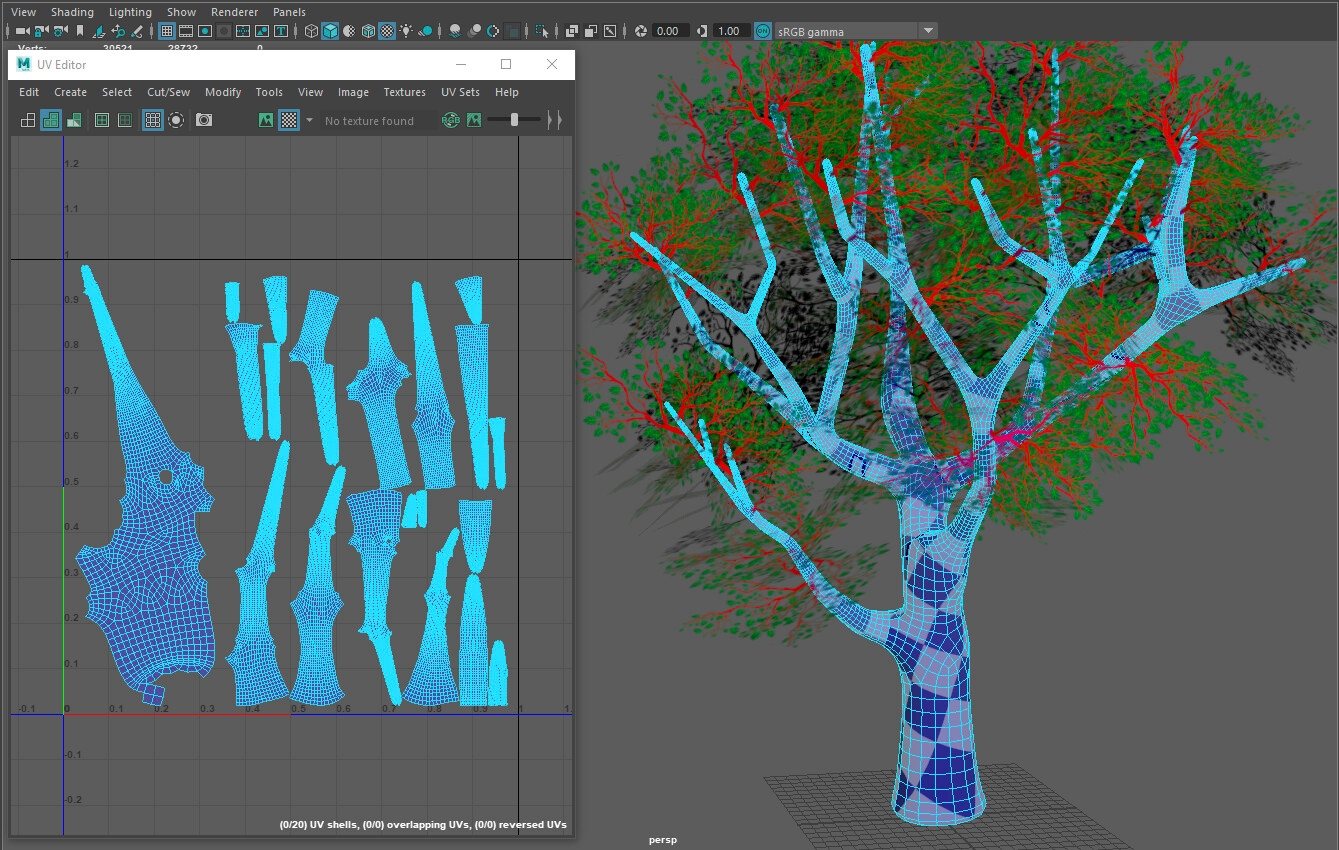Enable shaded UV shells display icon
The width and height of the screenshot is (1339, 850).
click(x=50, y=120)
